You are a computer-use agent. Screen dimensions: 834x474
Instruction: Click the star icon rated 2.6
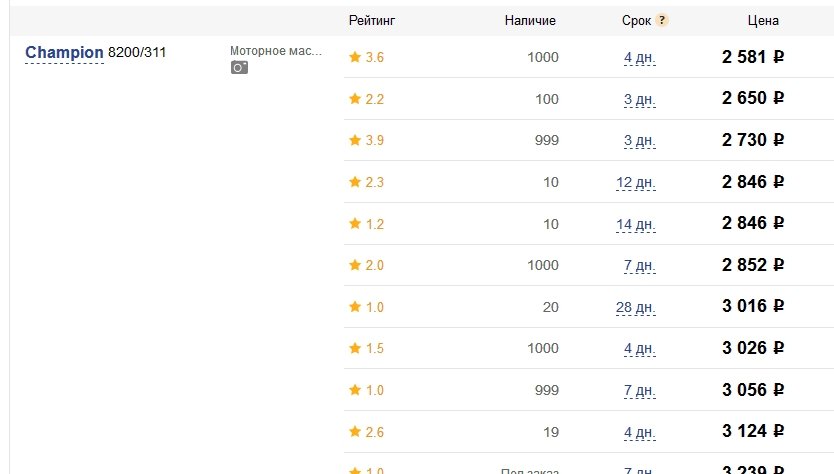tap(355, 431)
